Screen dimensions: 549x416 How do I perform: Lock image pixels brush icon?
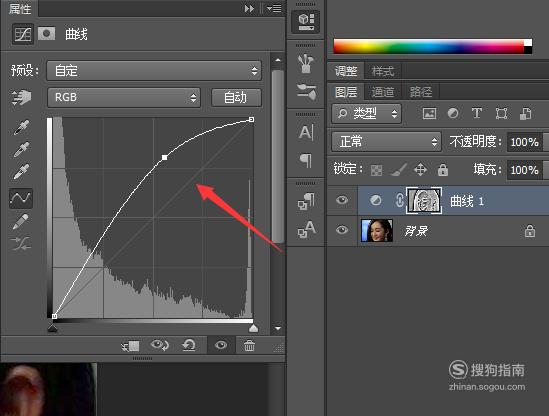[x=398, y=170]
